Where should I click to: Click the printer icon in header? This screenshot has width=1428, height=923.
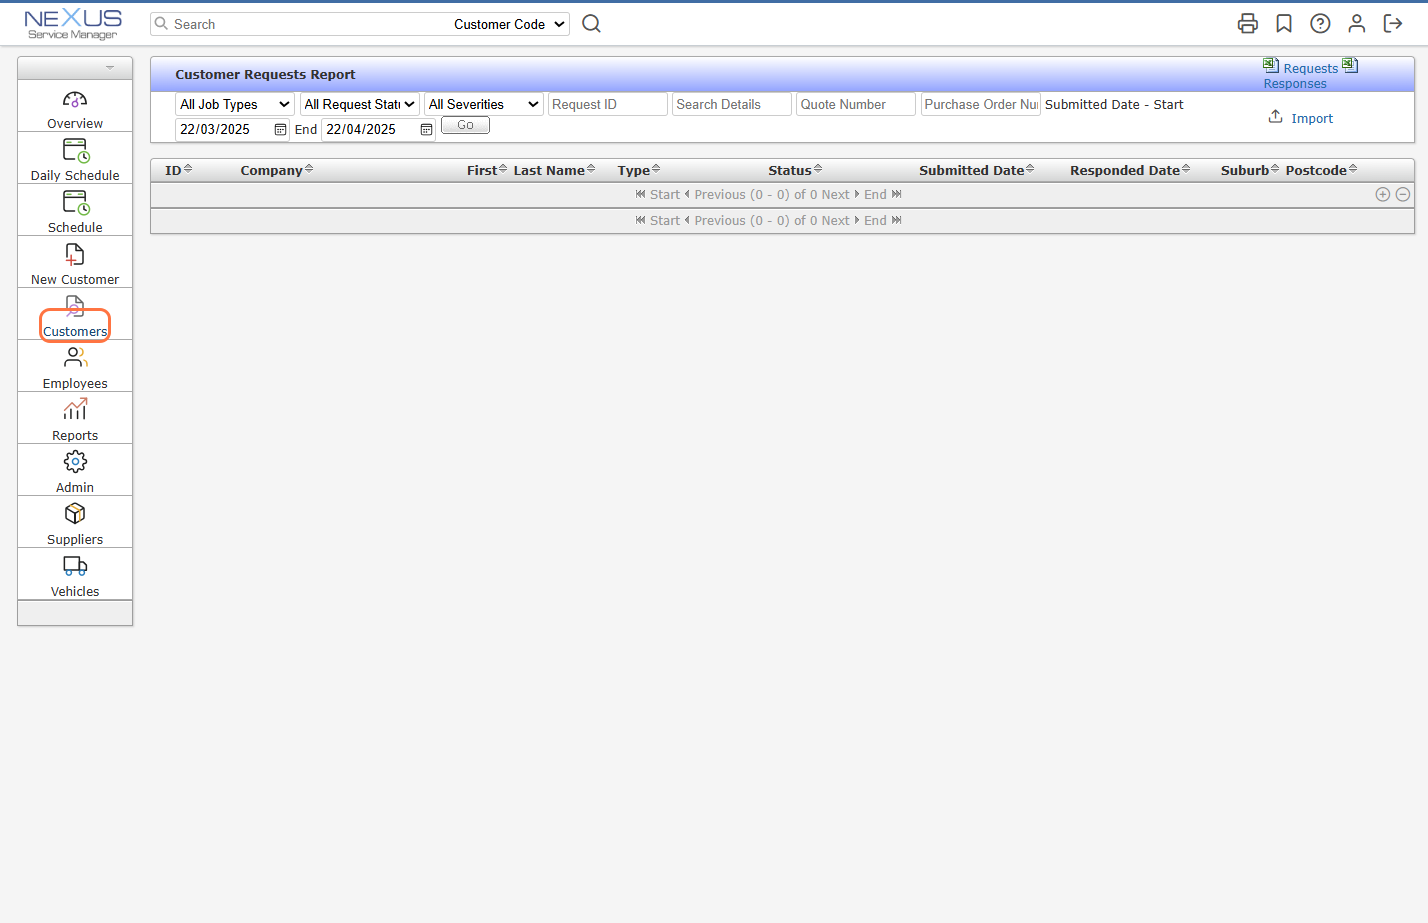[x=1248, y=23]
